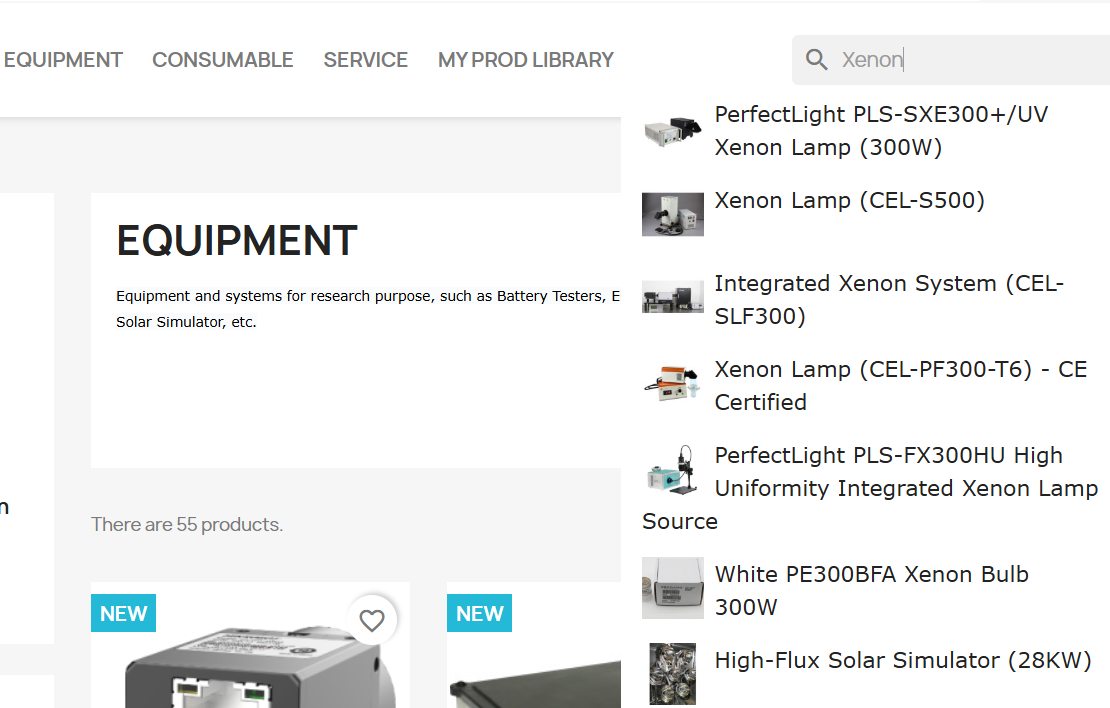The height and width of the screenshot is (708, 1110).
Task: Click the search field containing Xenon
Action: pos(951,59)
